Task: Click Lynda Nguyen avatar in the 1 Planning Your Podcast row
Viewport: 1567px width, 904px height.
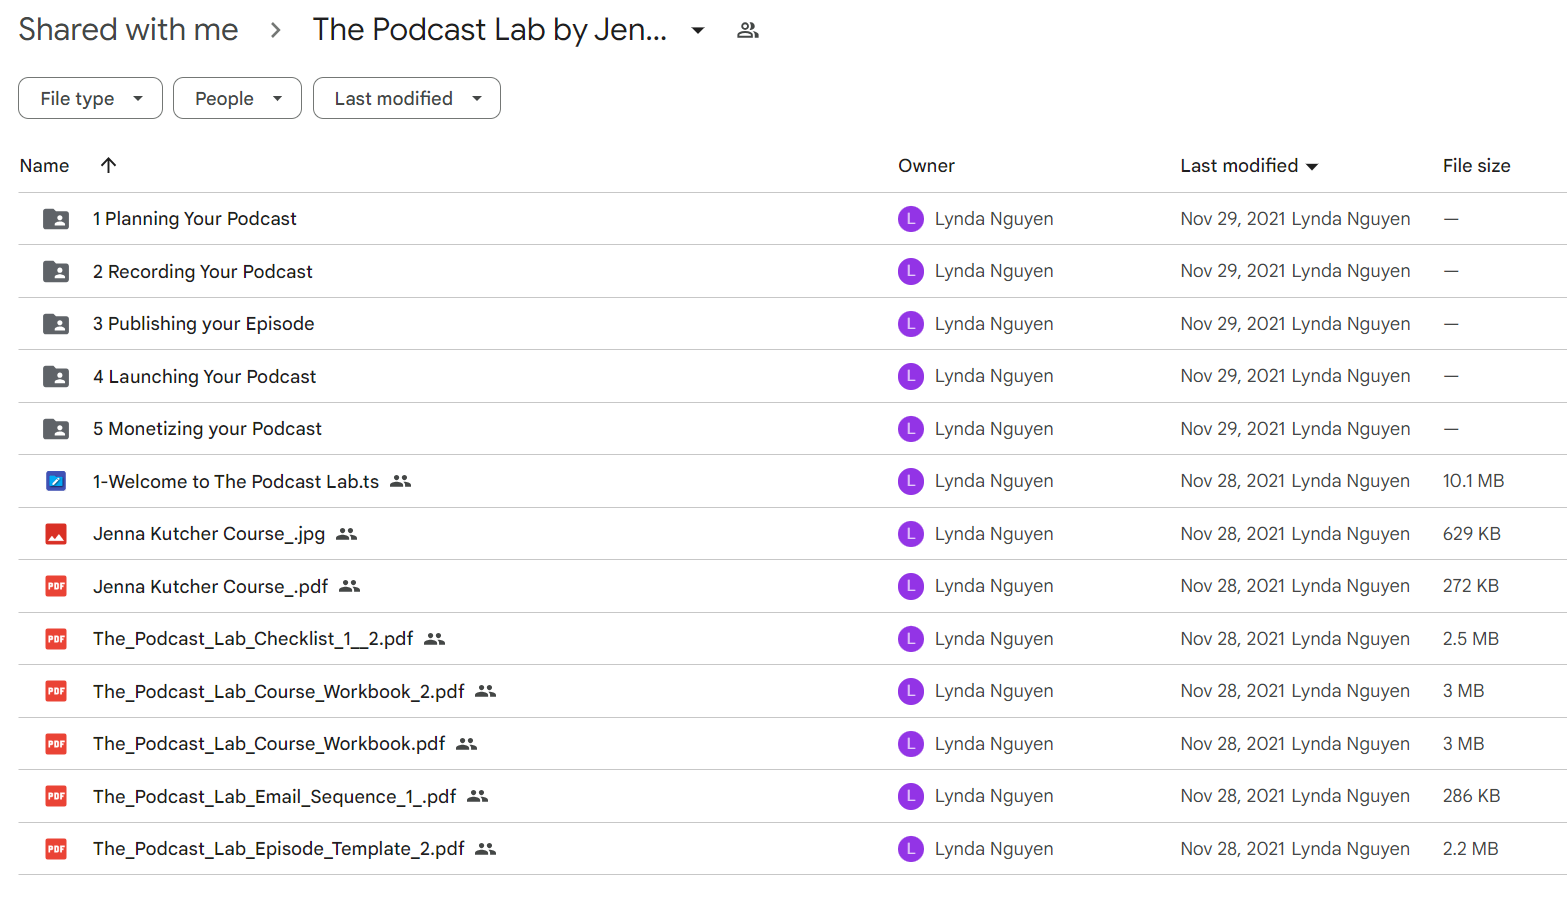Action: click(x=911, y=219)
